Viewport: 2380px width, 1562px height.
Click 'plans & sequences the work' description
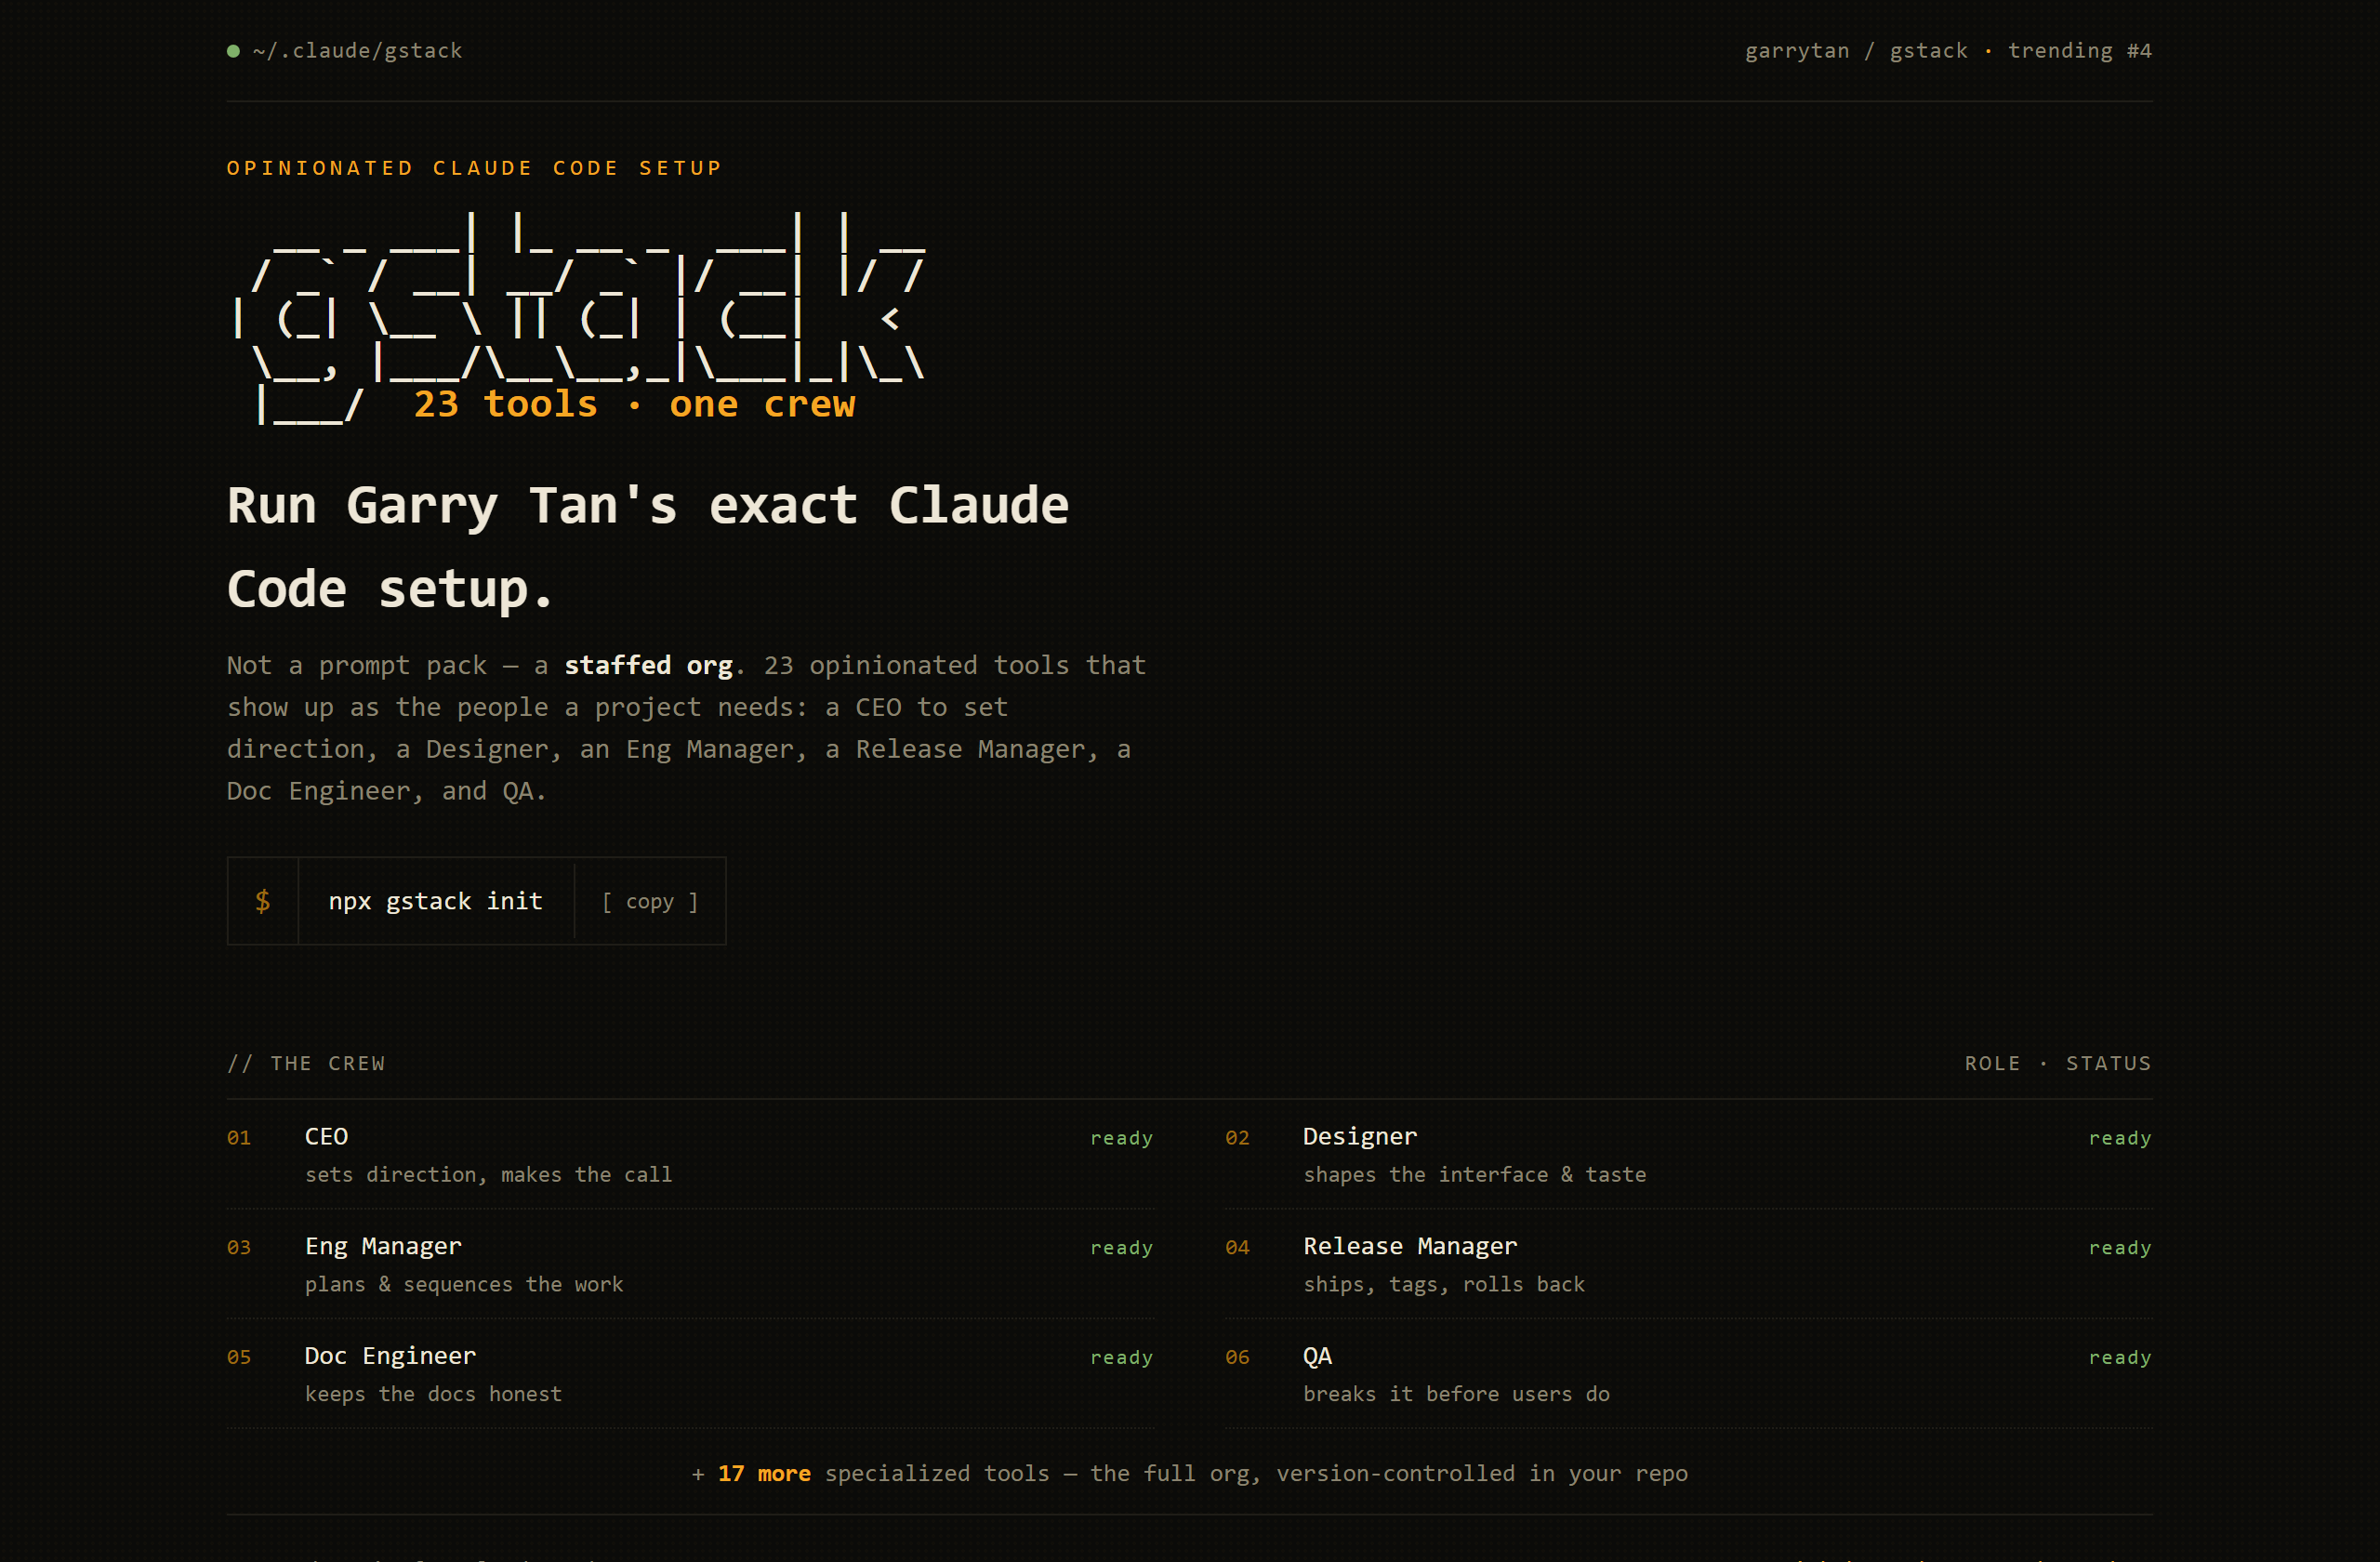(464, 1285)
